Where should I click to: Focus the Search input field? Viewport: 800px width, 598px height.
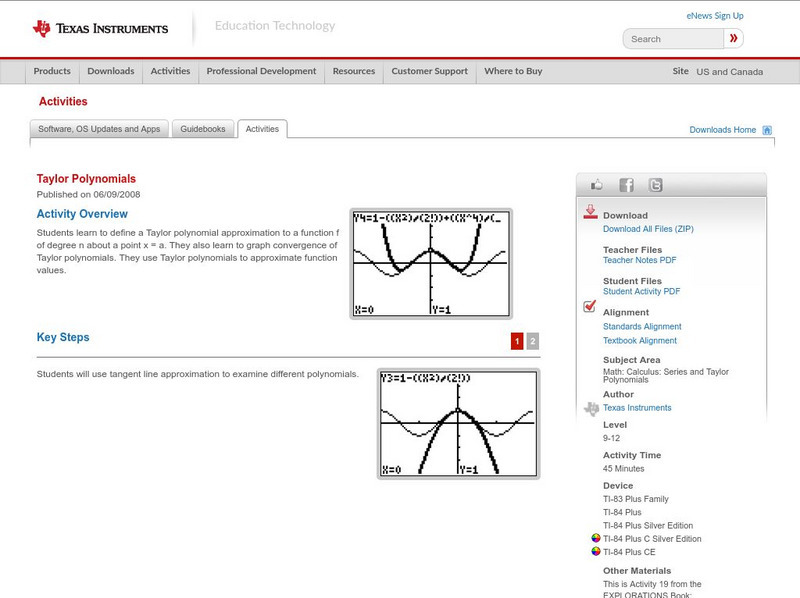point(673,39)
